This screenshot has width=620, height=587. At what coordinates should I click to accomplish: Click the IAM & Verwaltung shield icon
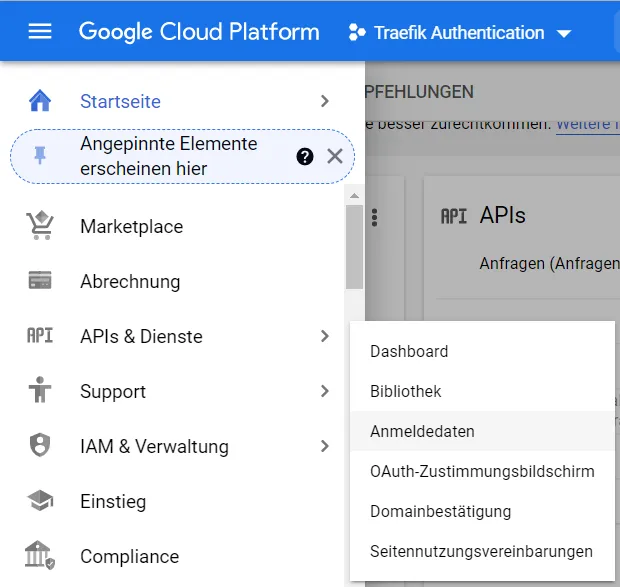coord(40,445)
